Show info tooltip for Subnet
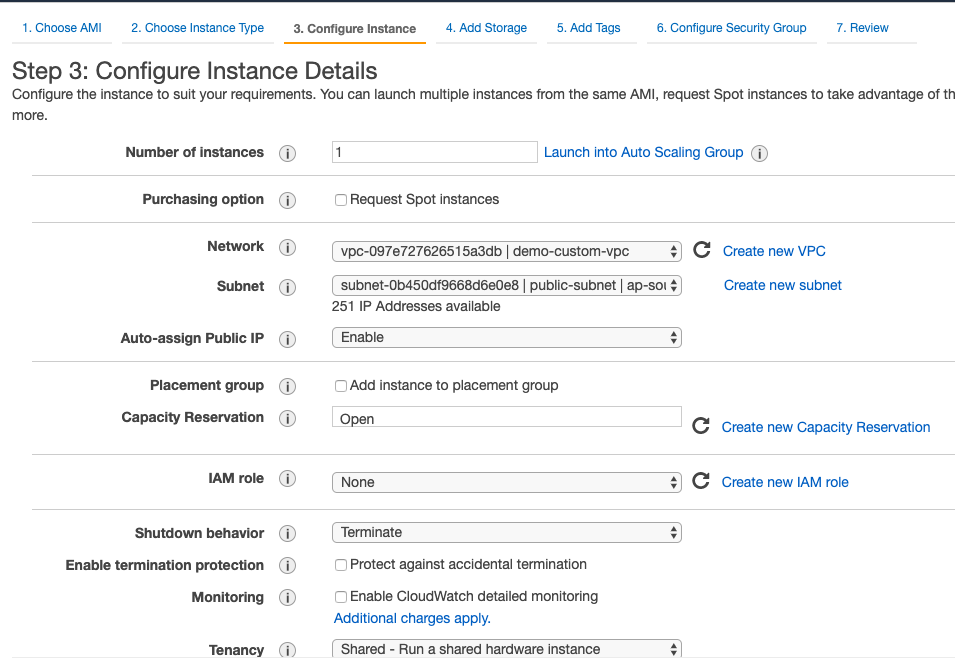 coord(287,288)
